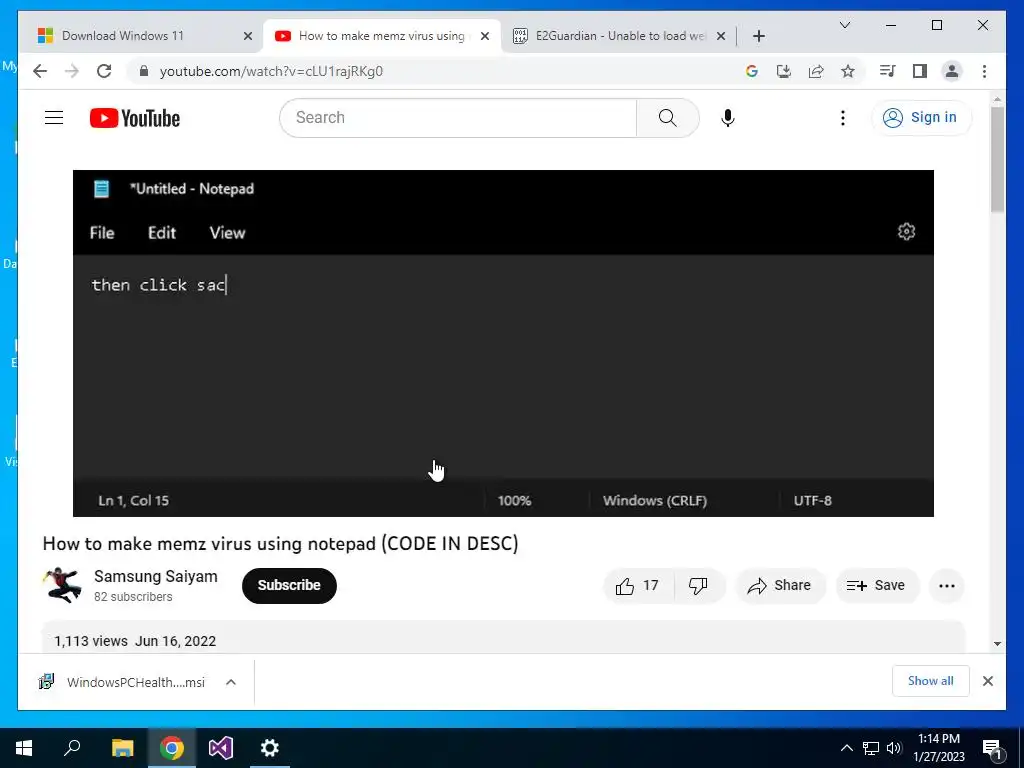Close the E2Guardian tab
The image size is (1024, 768).
[x=721, y=36]
